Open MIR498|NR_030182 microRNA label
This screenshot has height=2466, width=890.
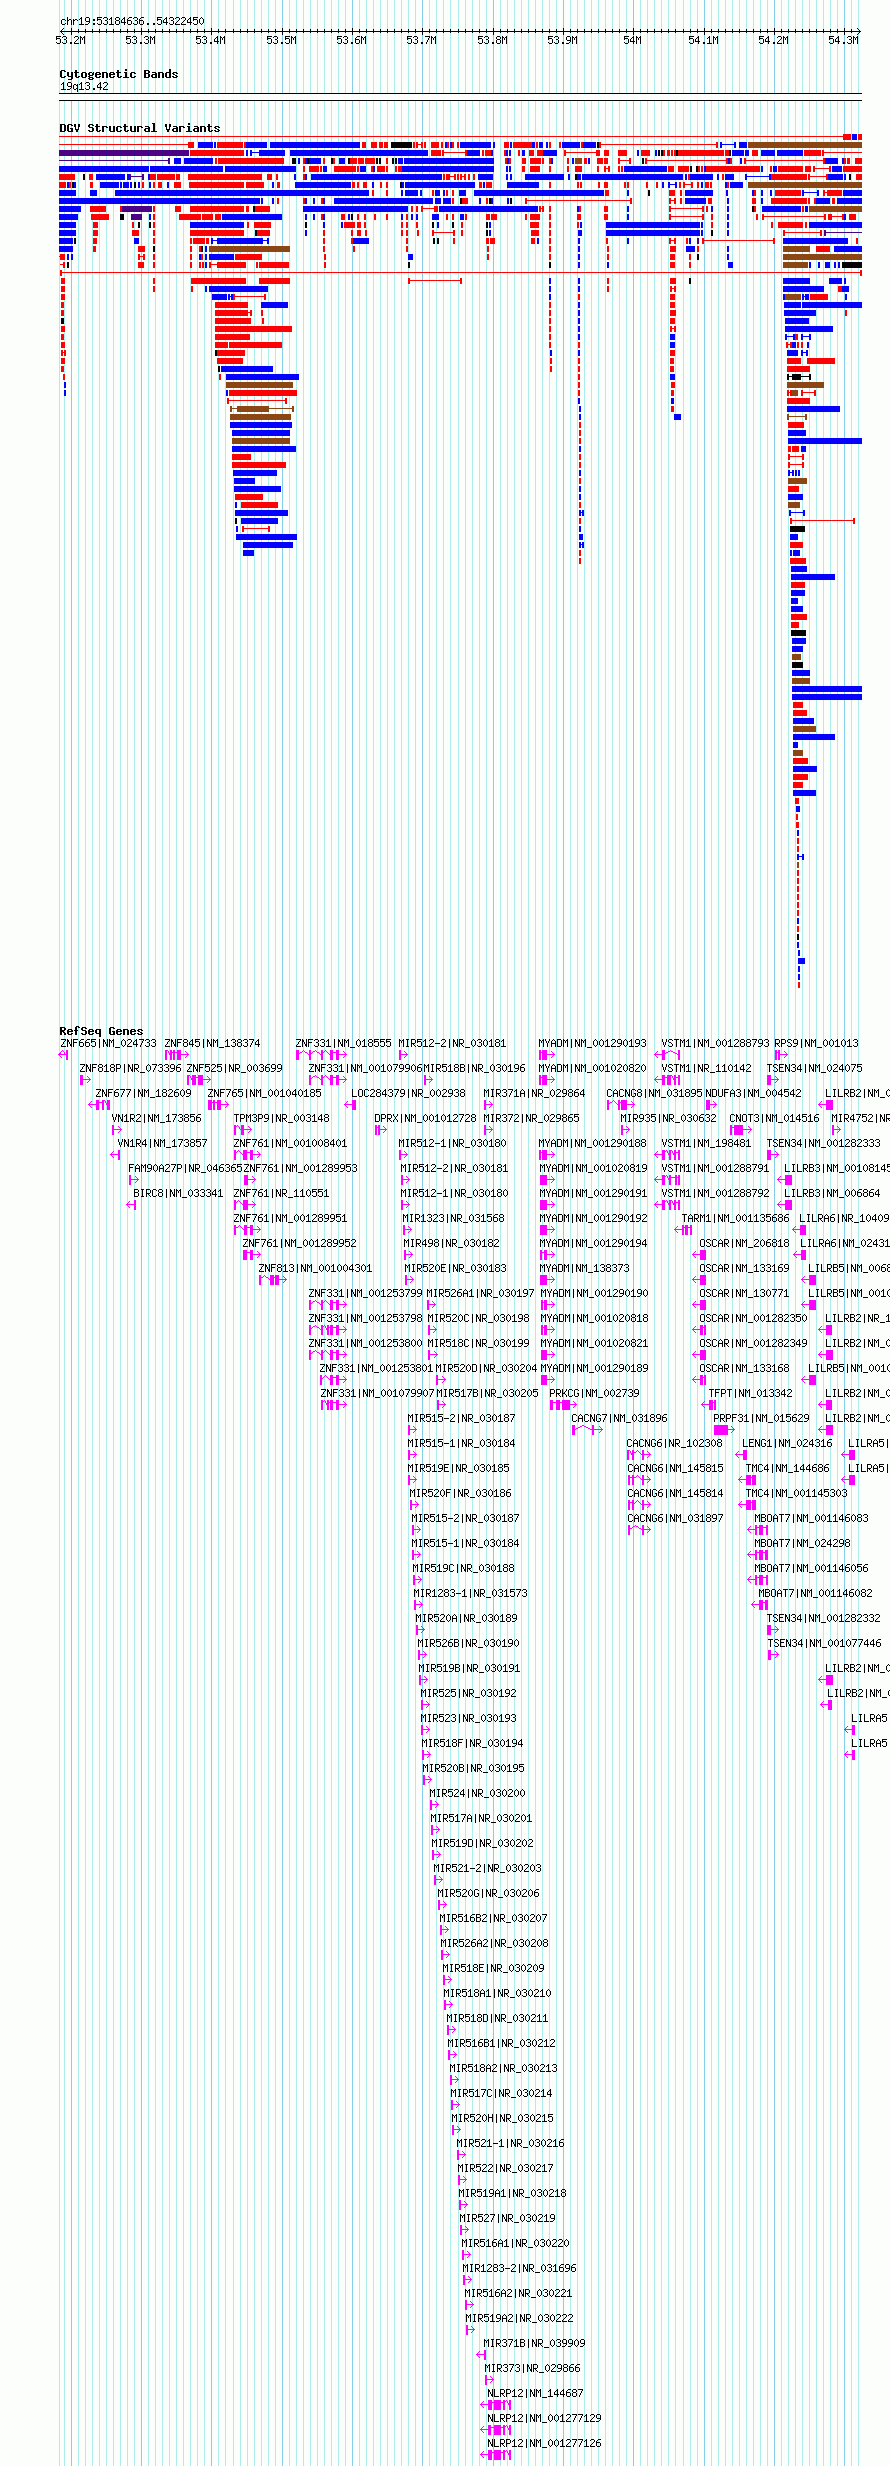[x=451, y=1243]
